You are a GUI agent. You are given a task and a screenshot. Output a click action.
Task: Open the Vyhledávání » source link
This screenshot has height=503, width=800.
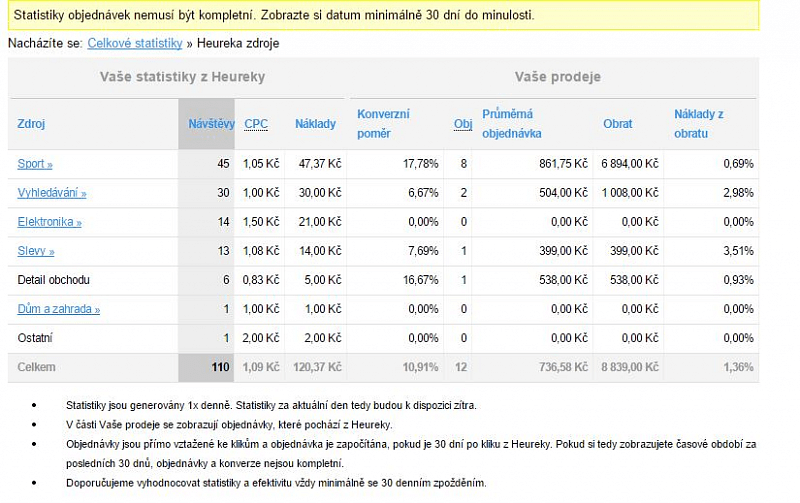52,193
